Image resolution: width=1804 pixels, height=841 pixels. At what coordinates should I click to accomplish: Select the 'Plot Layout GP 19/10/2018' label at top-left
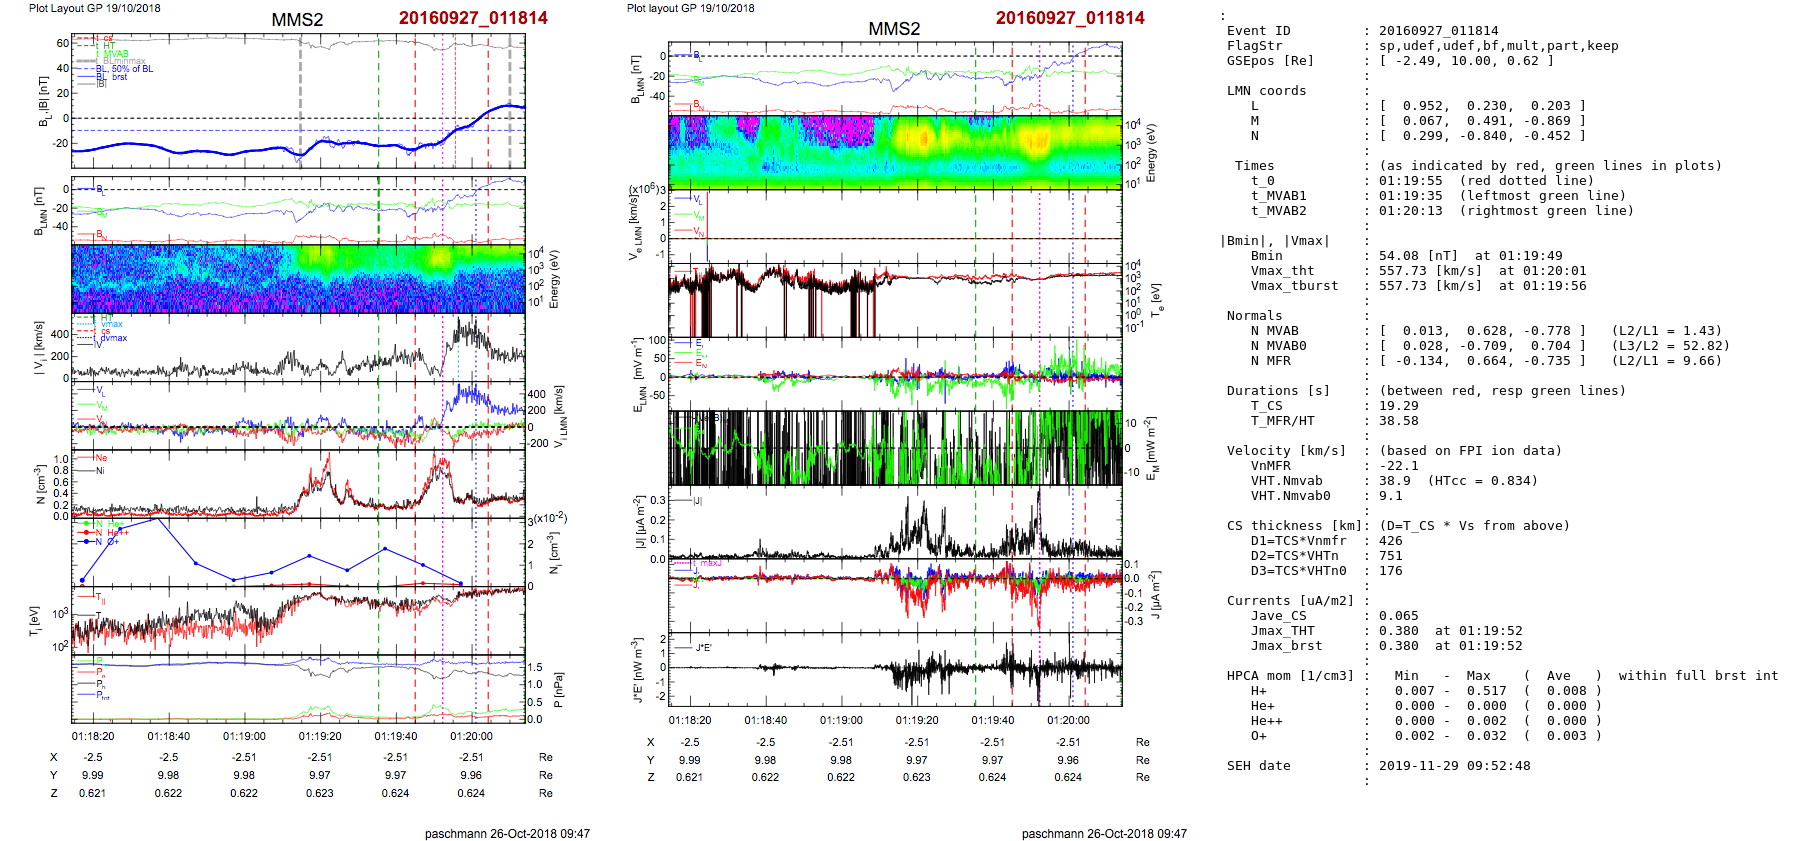pos(94,8)
